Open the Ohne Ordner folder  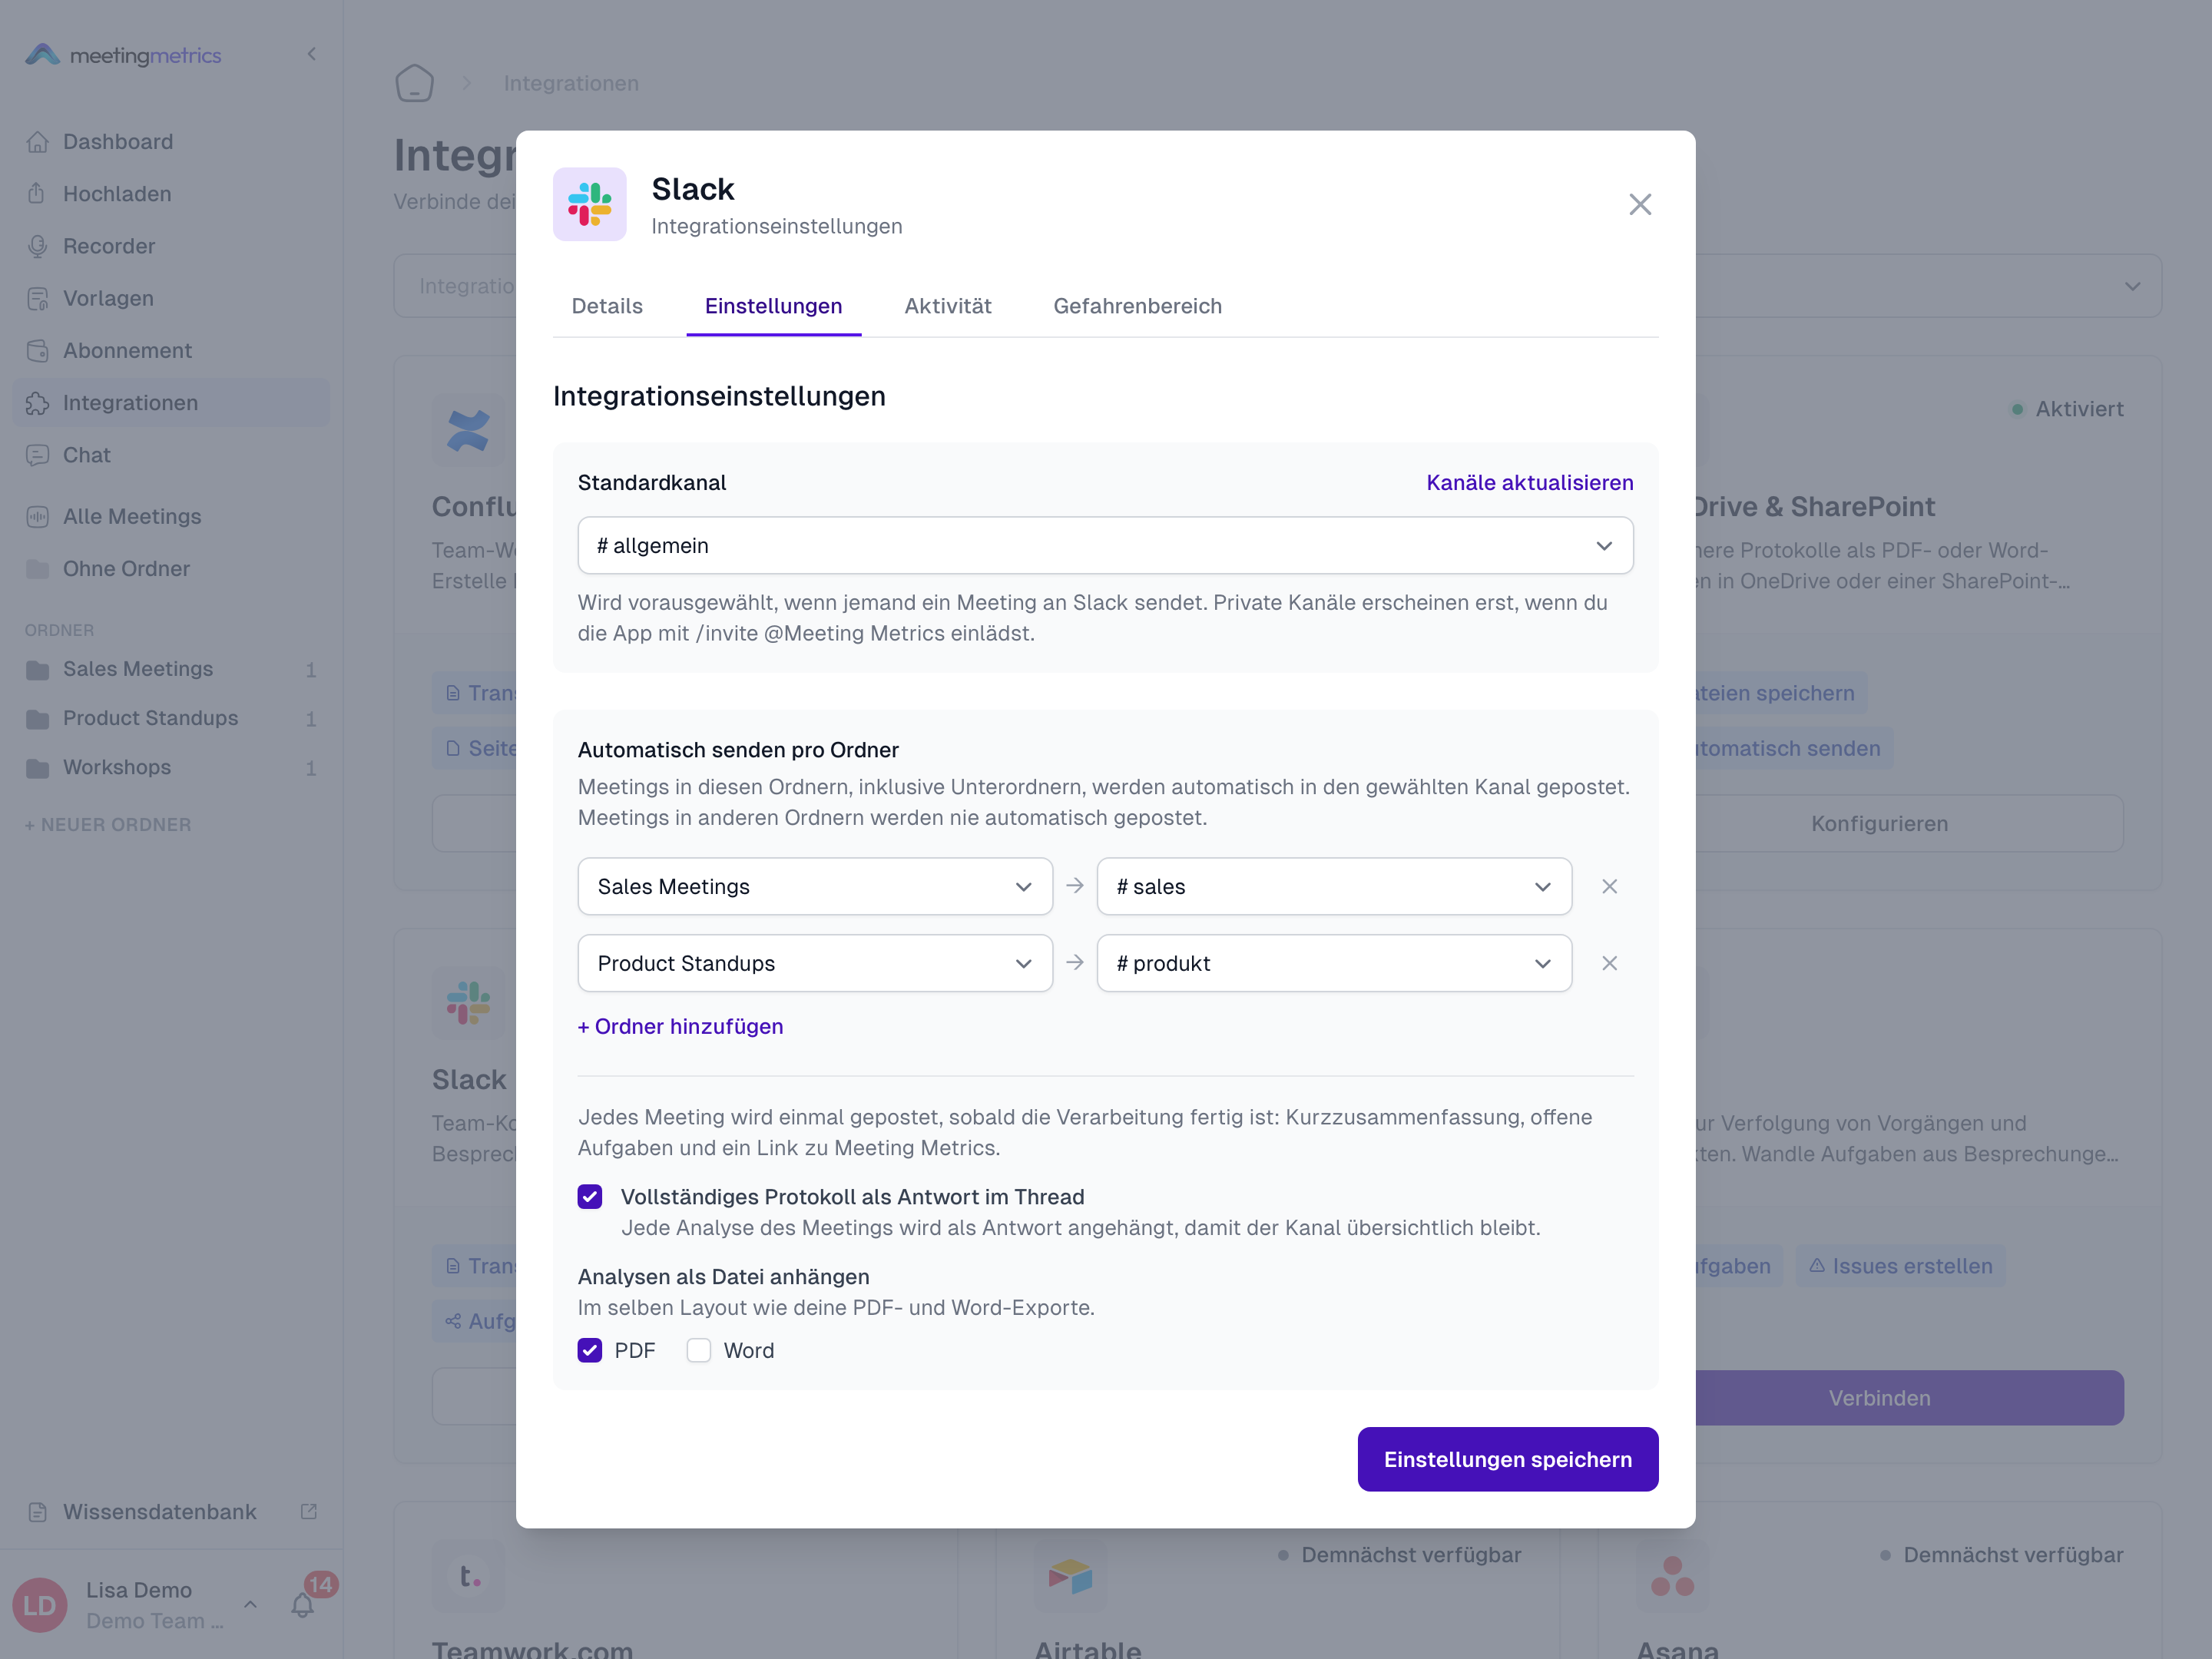[x=171, y=568]
